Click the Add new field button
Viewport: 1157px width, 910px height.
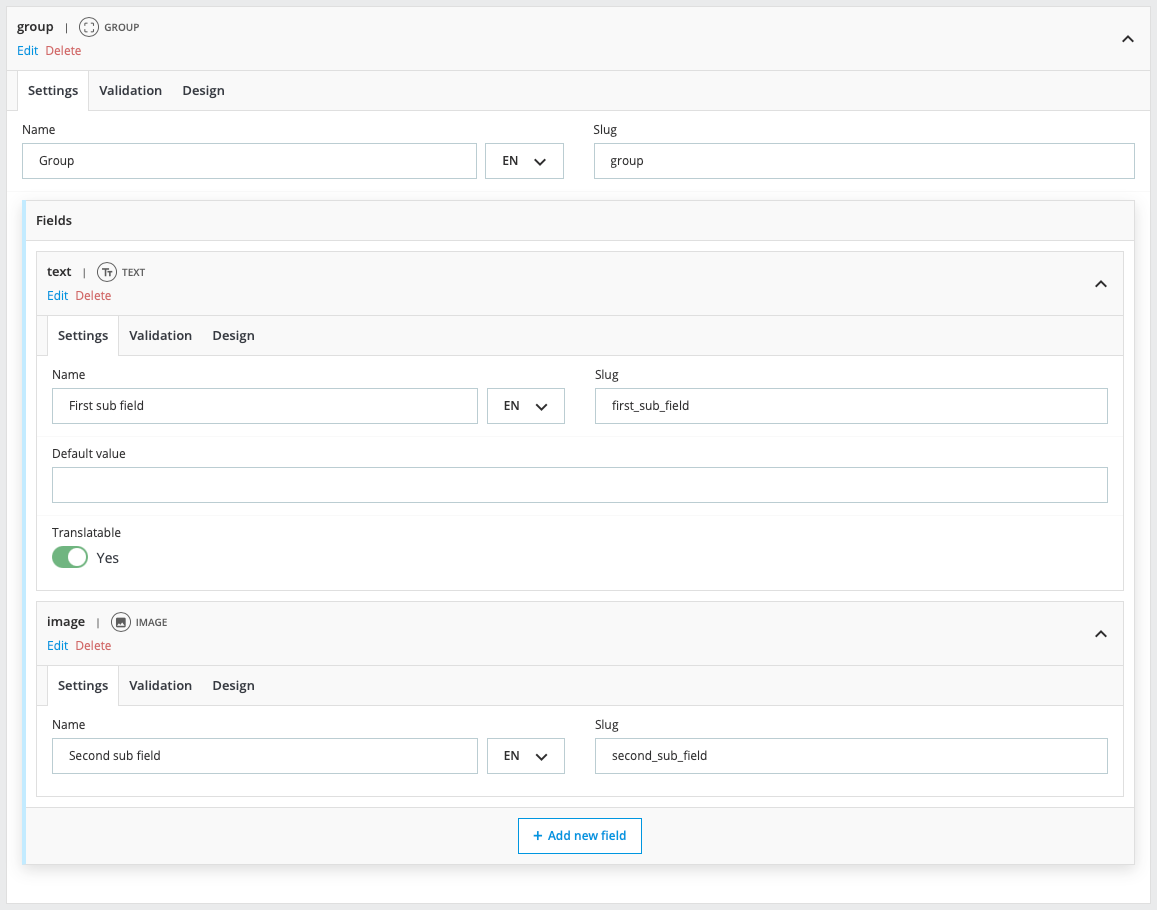point(579,836)
